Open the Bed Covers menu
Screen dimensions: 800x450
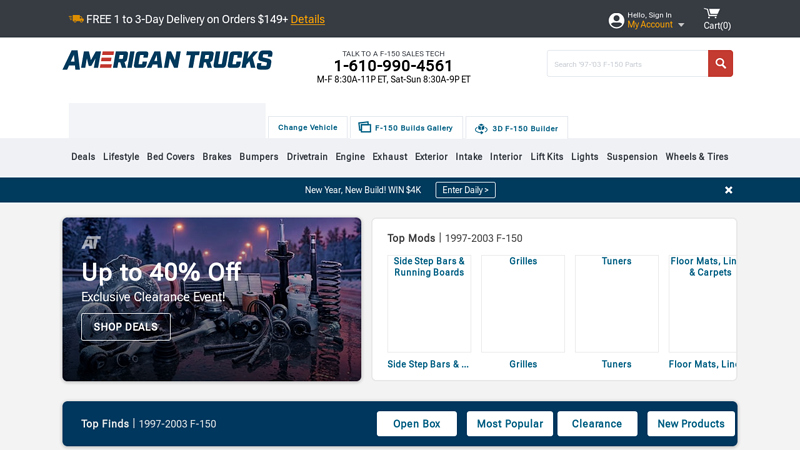coord(170,157)
